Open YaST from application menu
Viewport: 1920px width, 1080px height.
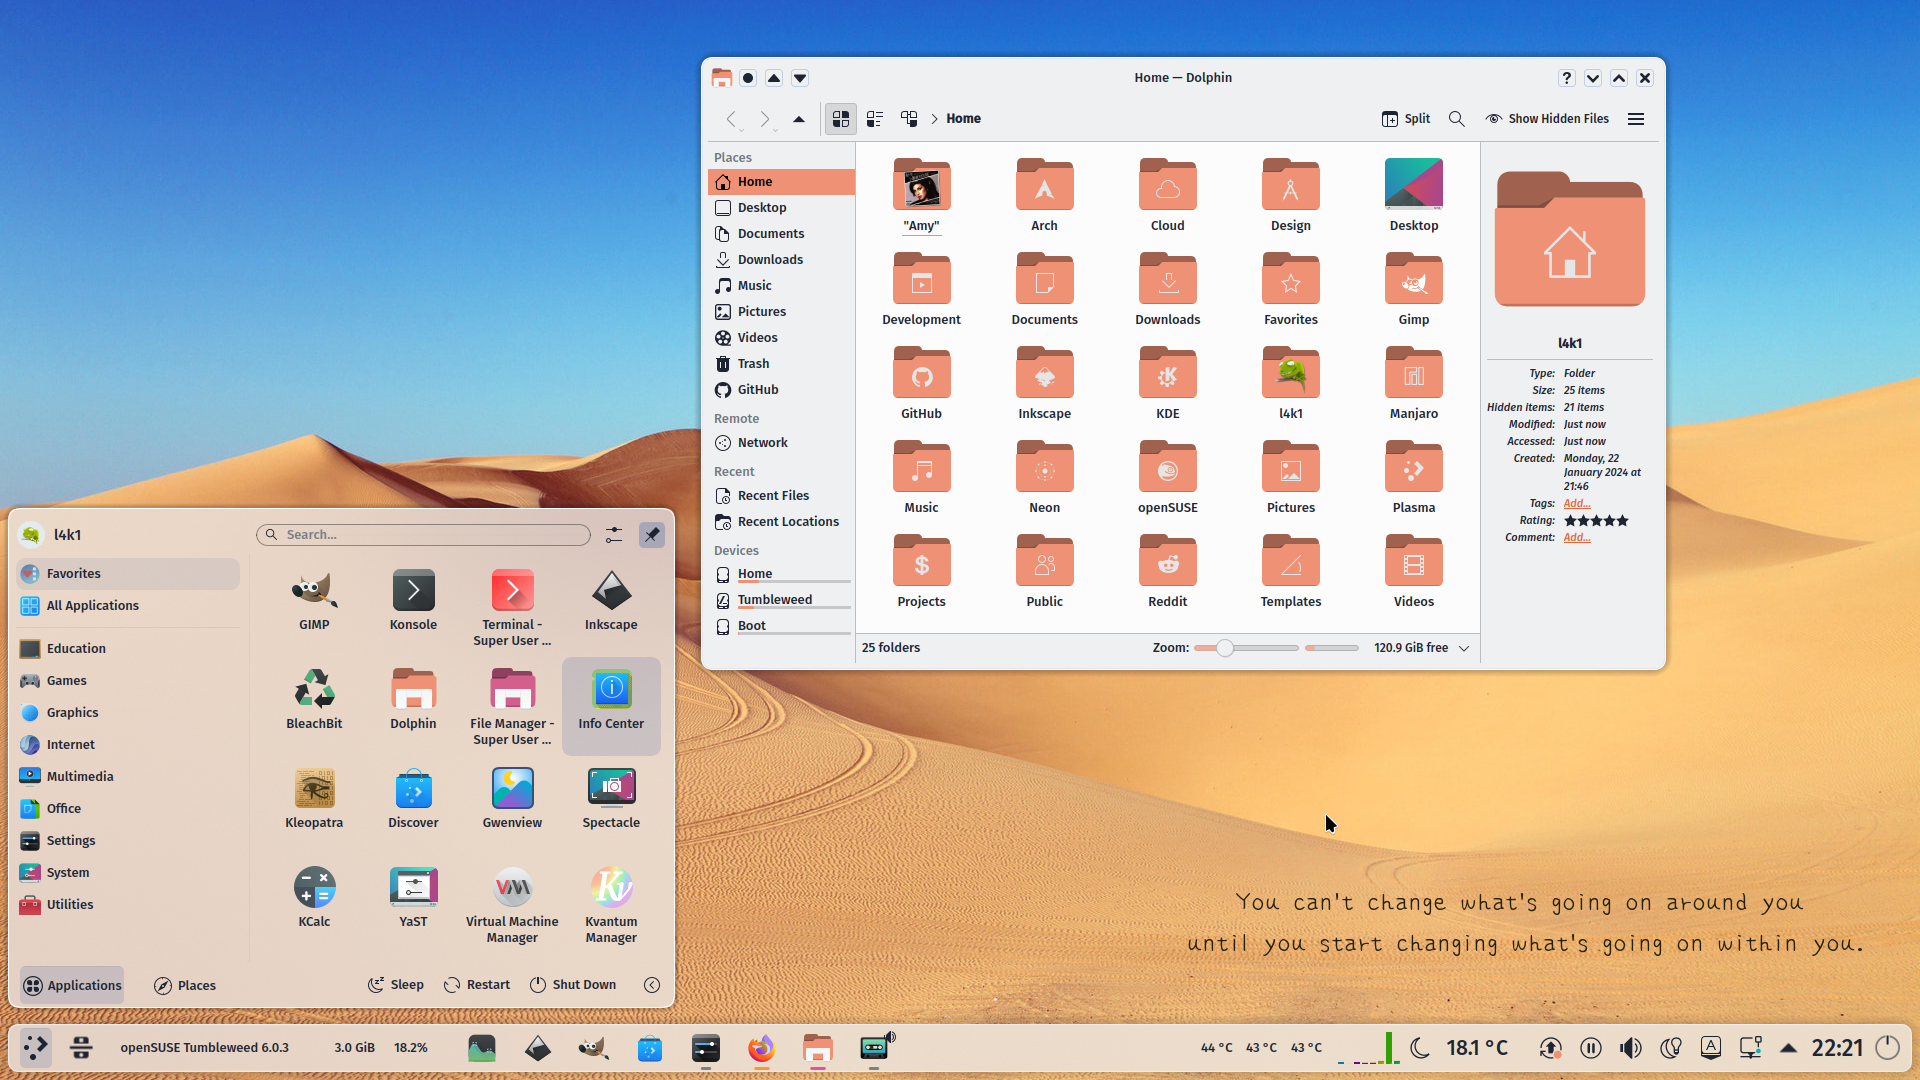click(413, 897)
